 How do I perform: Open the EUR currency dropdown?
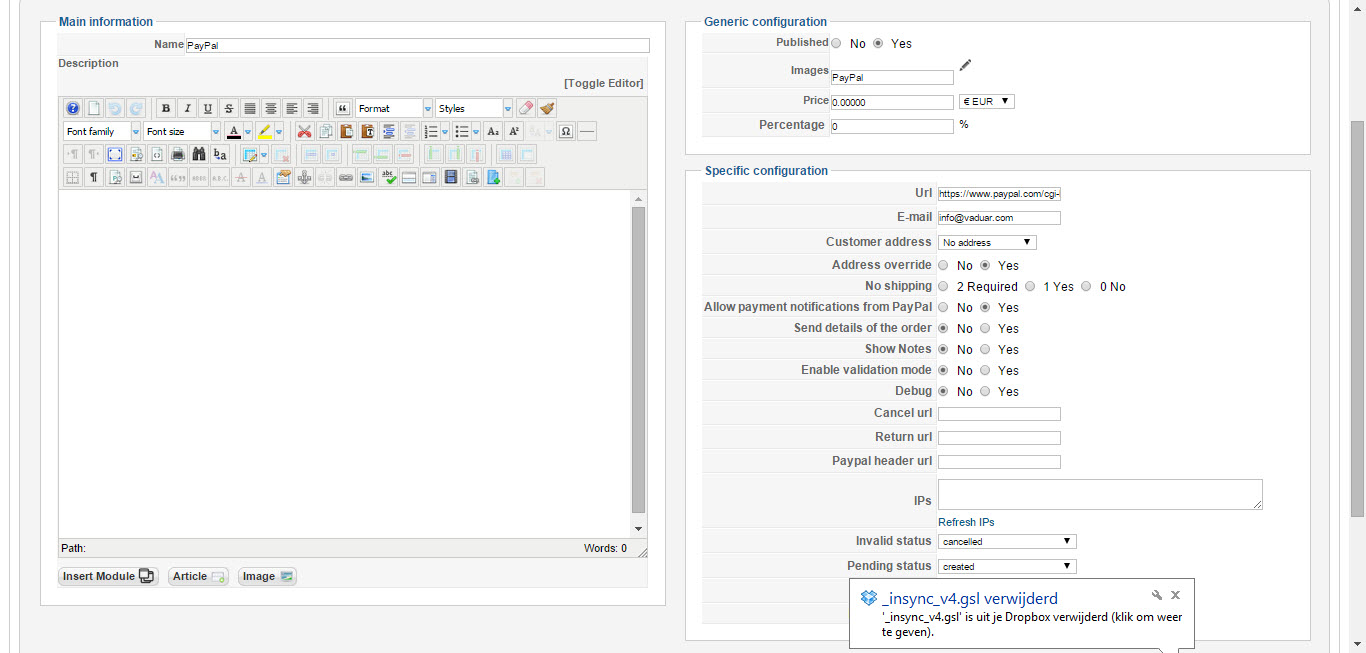coord(986,101)
